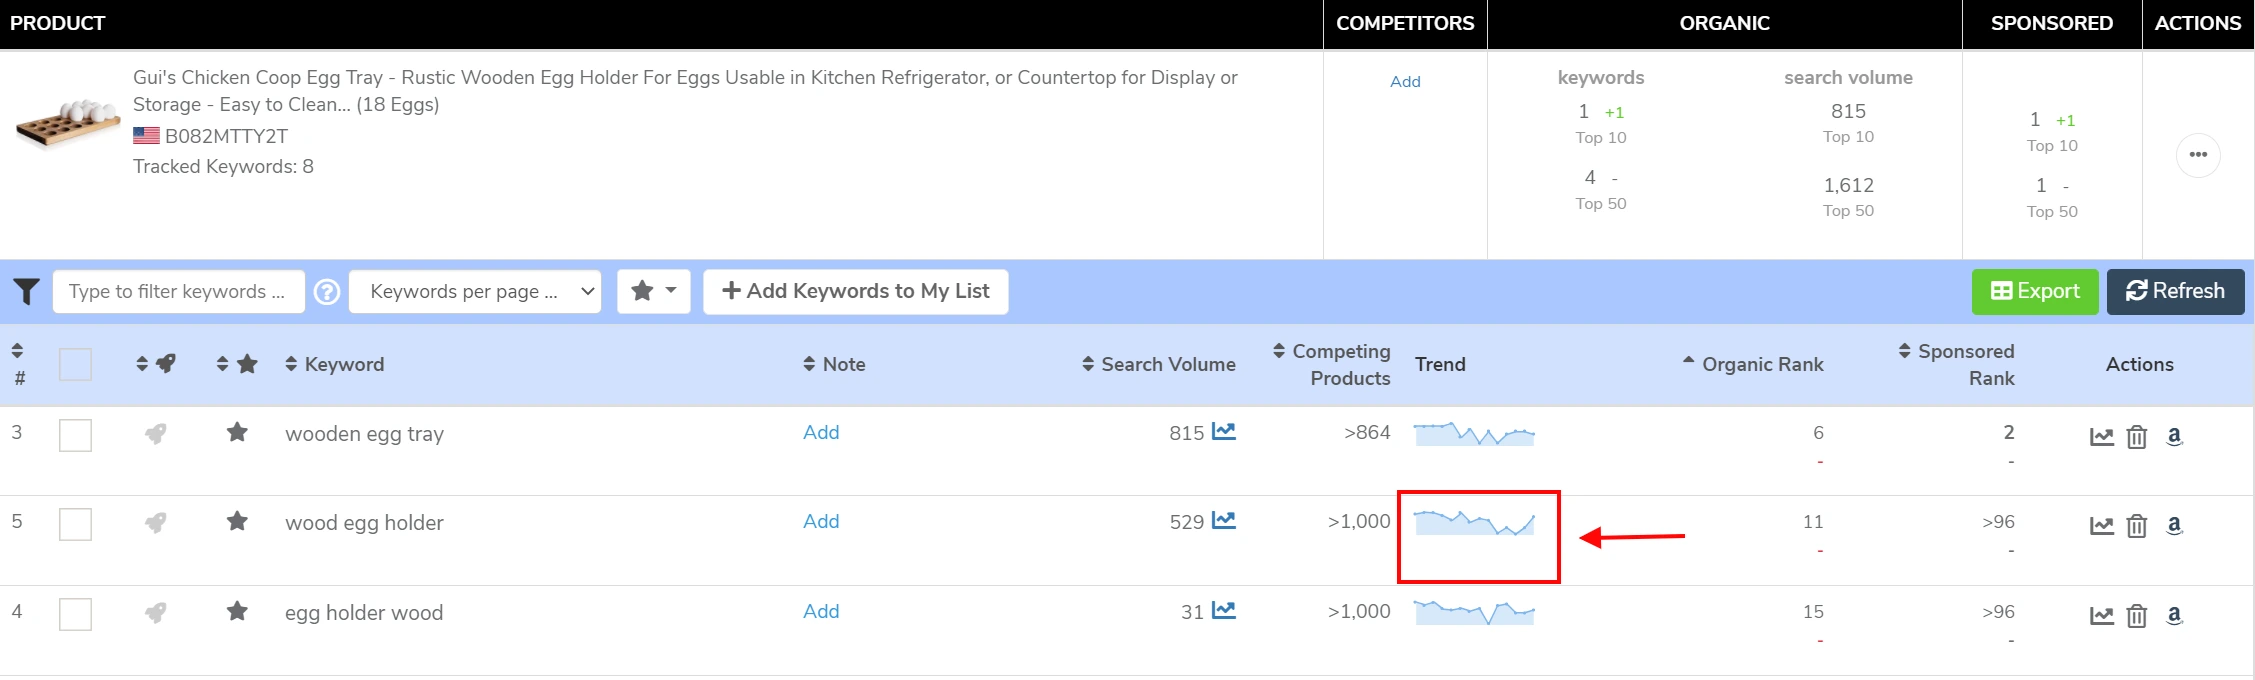Click the help question mark icon
Viewport: 2255px width, 680px height.
tap(327, 292)
